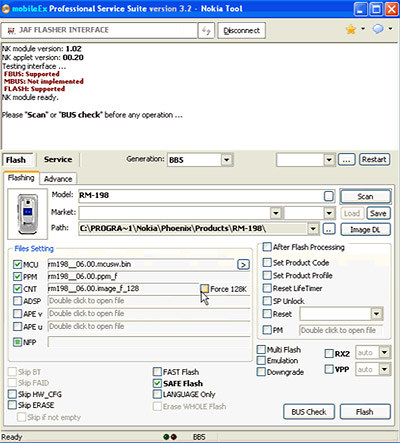Toggle the NFP checkbox
Viewport: 400px width, 443px height.
click(17, 342)
